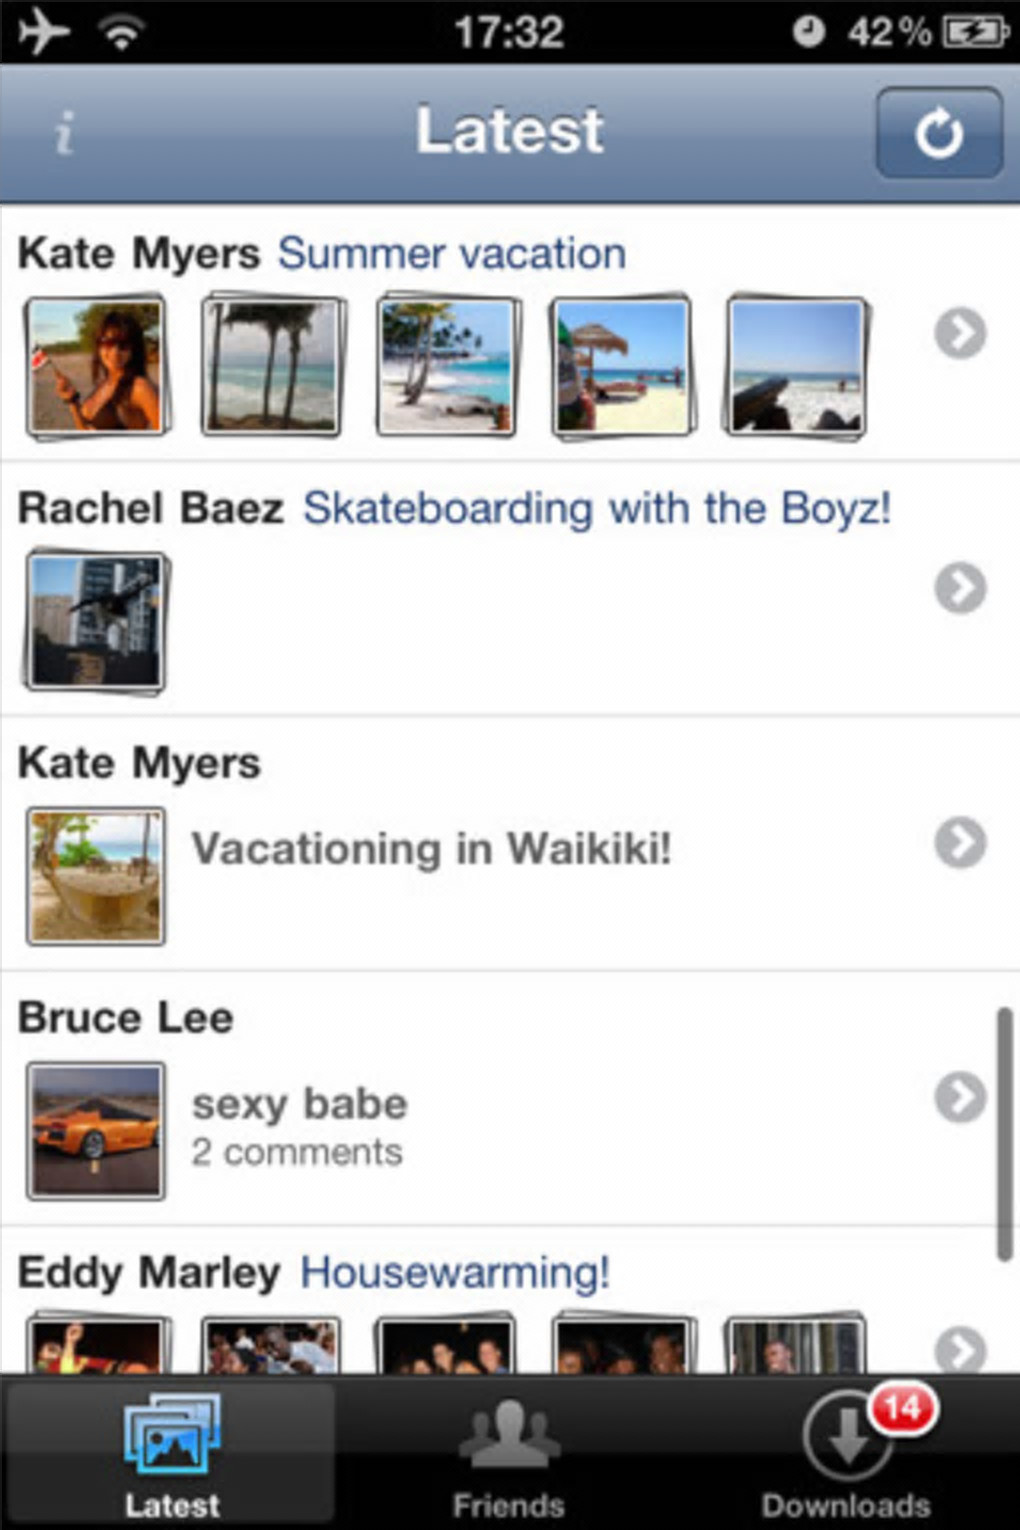Viewport: 1020px width, 1530px height.
Task: Expand the Bruce Lee post chevron
Action: (960, 1098)
